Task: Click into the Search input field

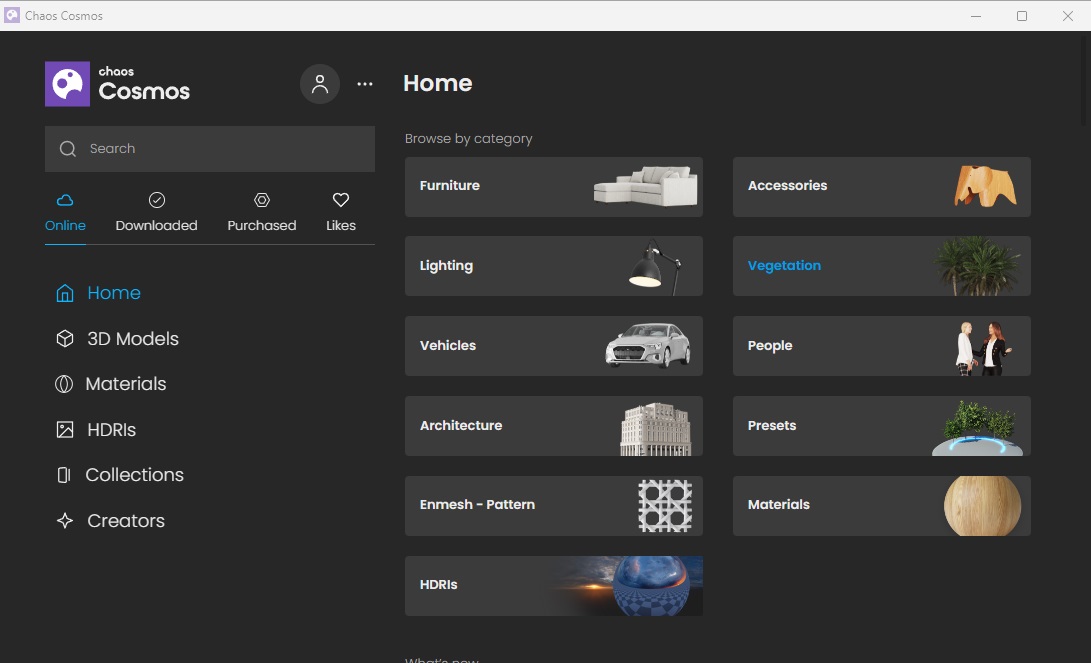Action: [x=210, y=149]
